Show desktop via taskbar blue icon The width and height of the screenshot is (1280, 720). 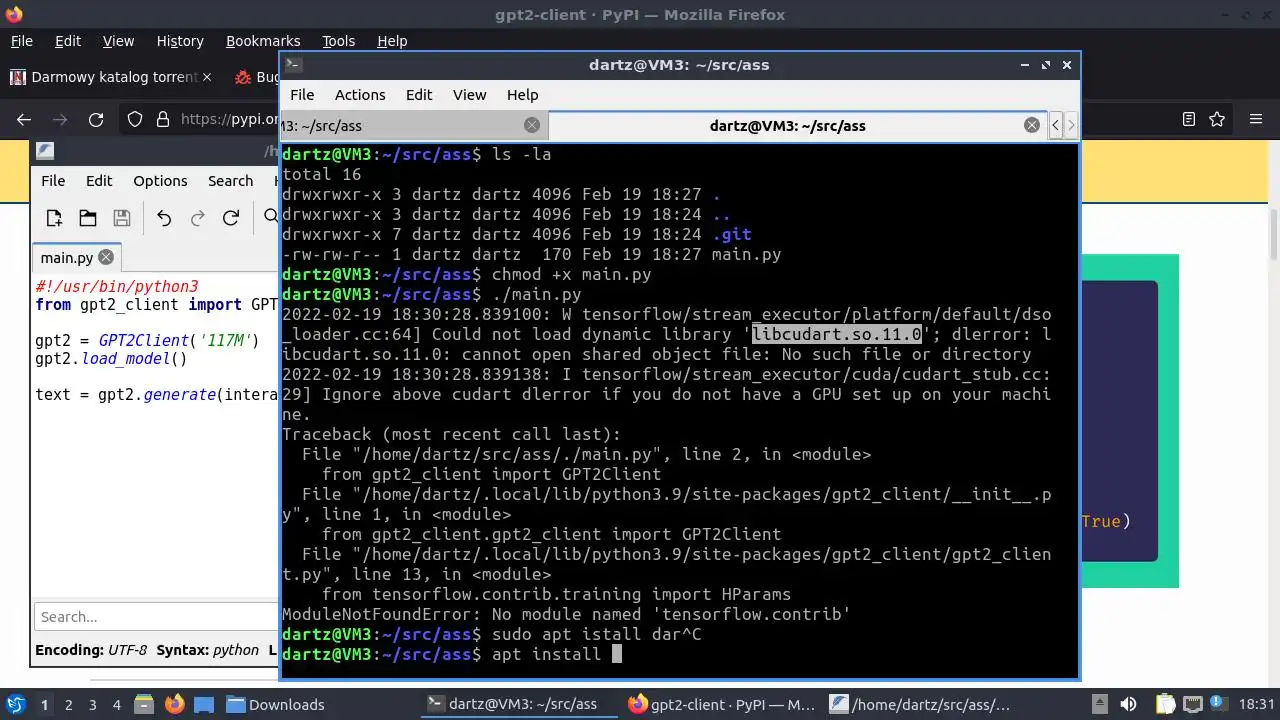pyautogui.click(x=204, y=704)
